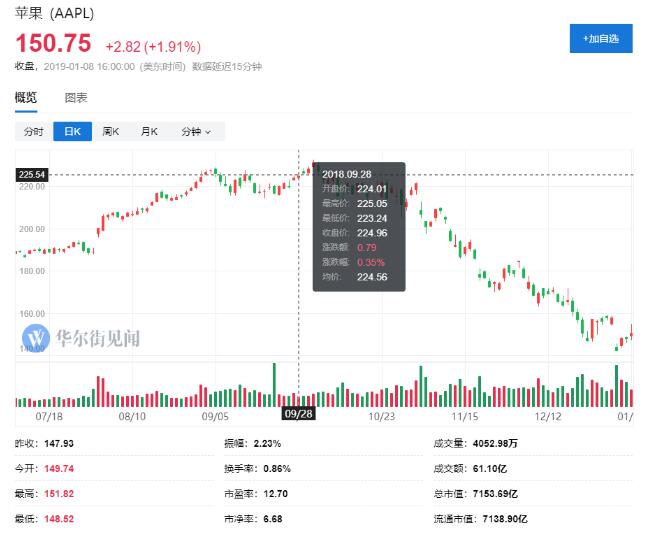Switch chart to 周K weekly candles
The height and width of the screenshot is (537, 659).
(x=110, y=132)
